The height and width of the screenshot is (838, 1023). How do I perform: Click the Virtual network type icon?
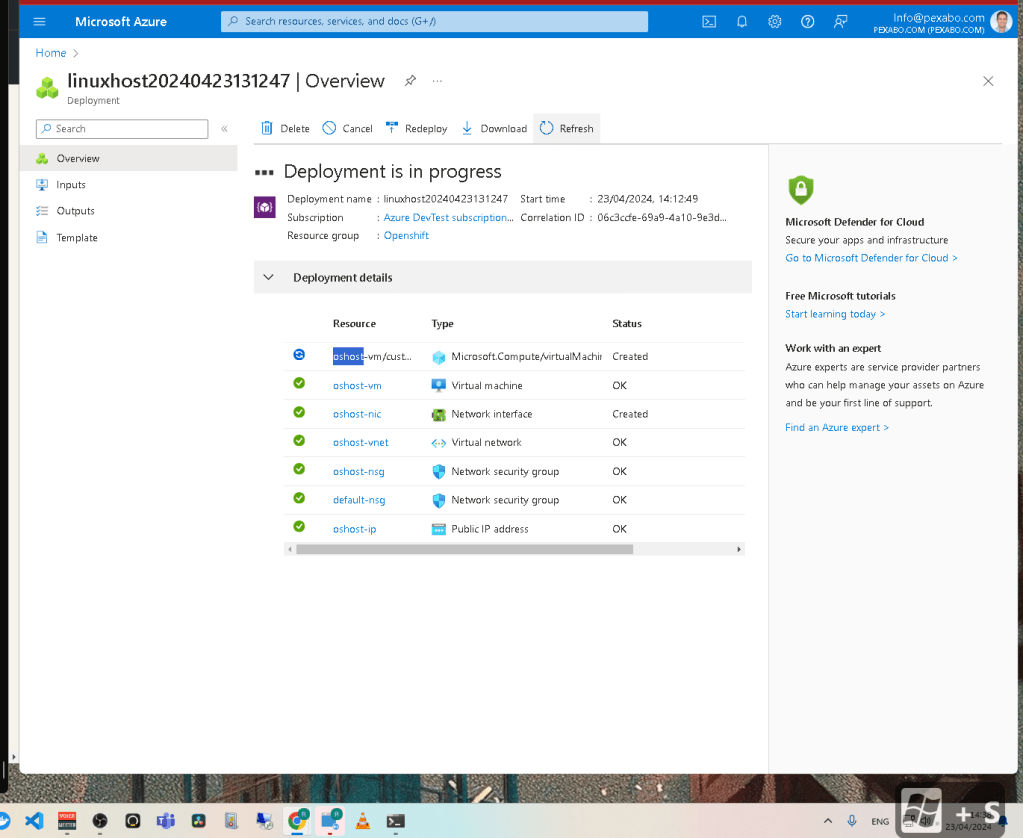[438, 443]
